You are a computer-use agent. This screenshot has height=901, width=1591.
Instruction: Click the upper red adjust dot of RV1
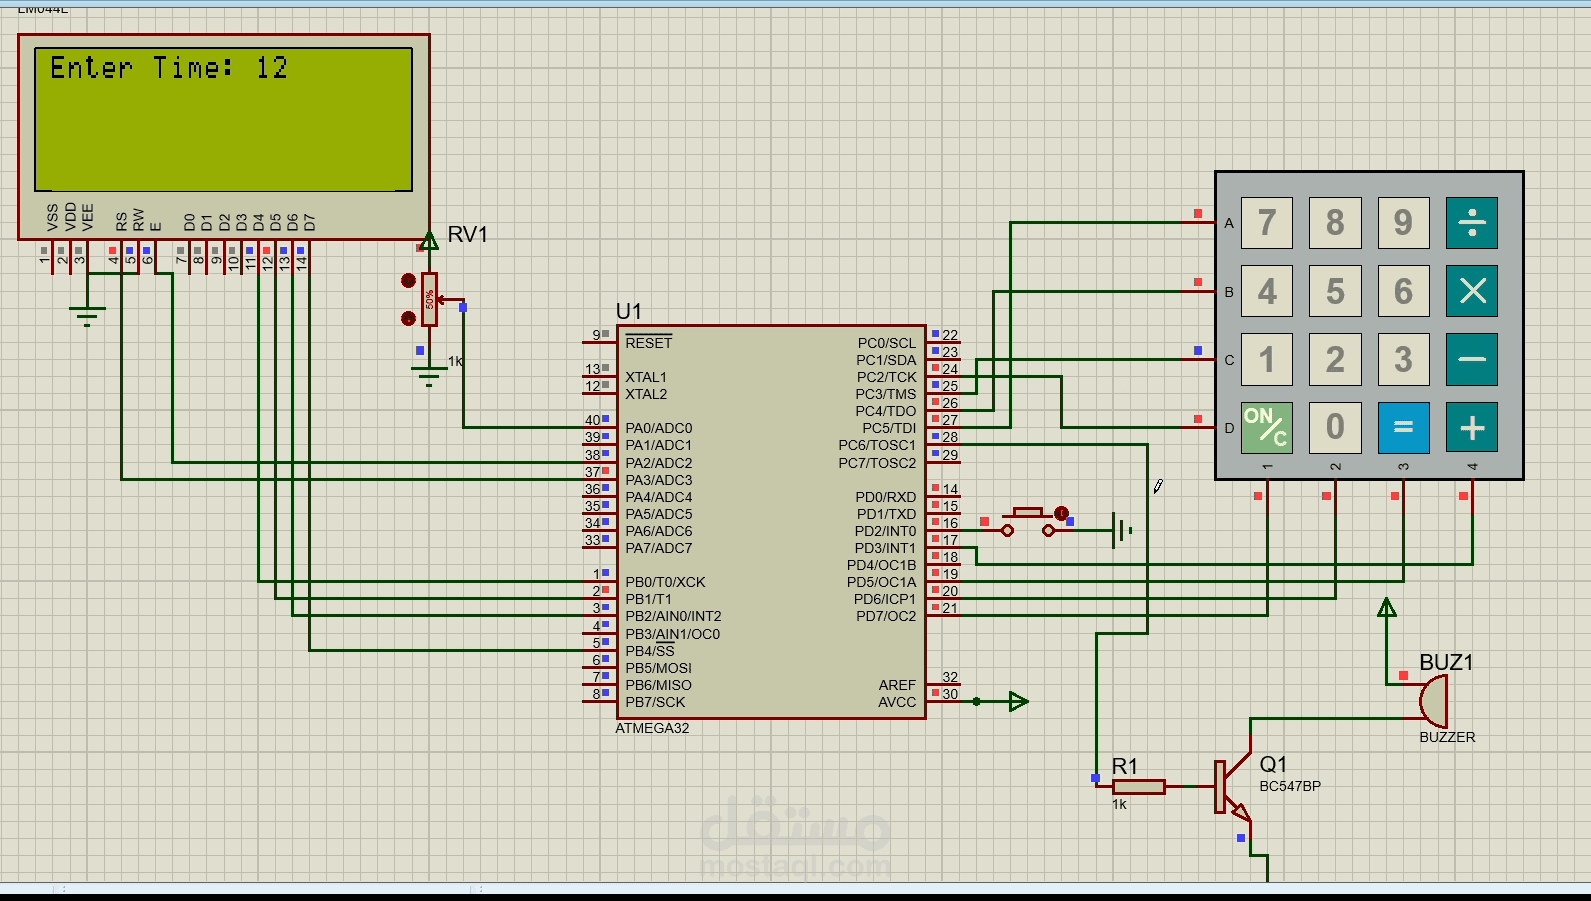(x=408, y=281)
